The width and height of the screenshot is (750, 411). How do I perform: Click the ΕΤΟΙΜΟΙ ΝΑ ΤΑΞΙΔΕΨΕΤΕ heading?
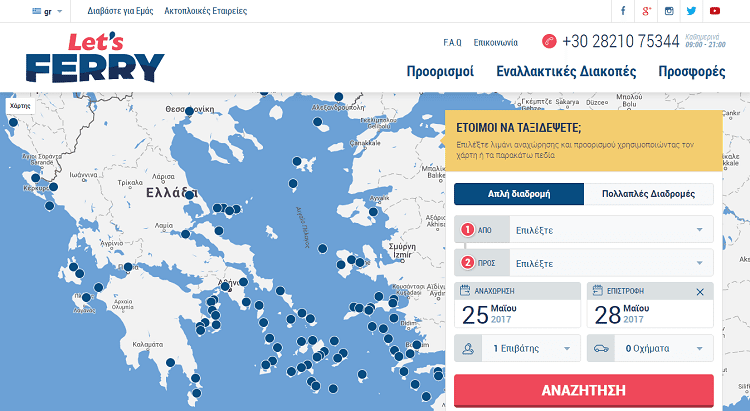(x=518, y=128)
